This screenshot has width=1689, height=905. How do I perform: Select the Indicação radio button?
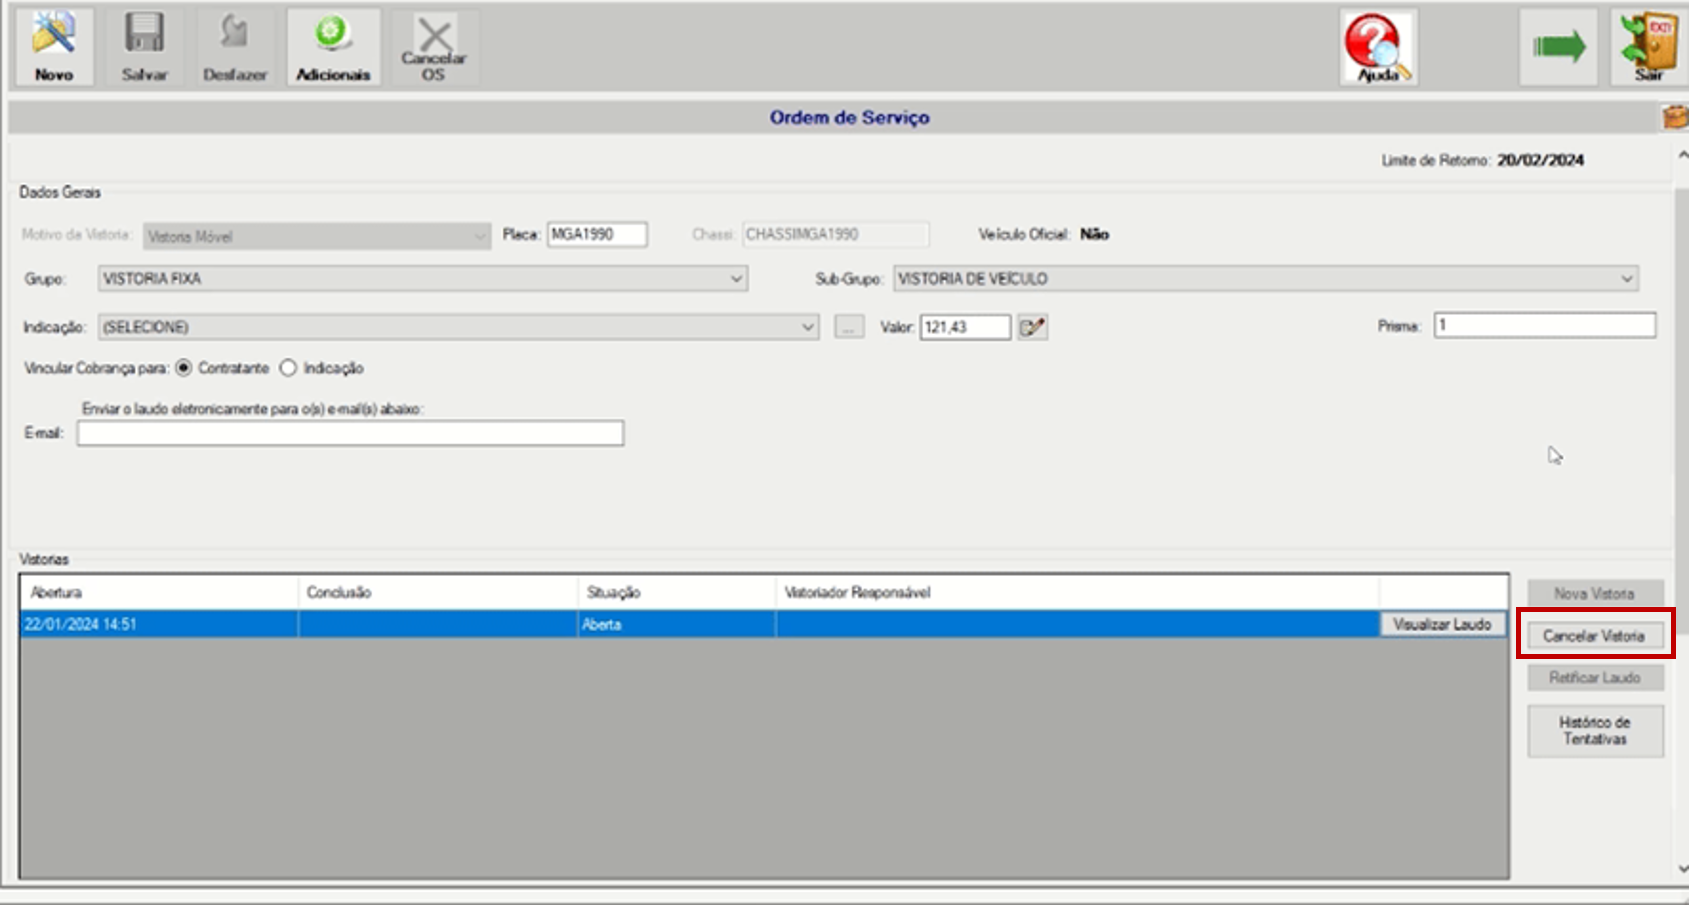click(288, 368)
